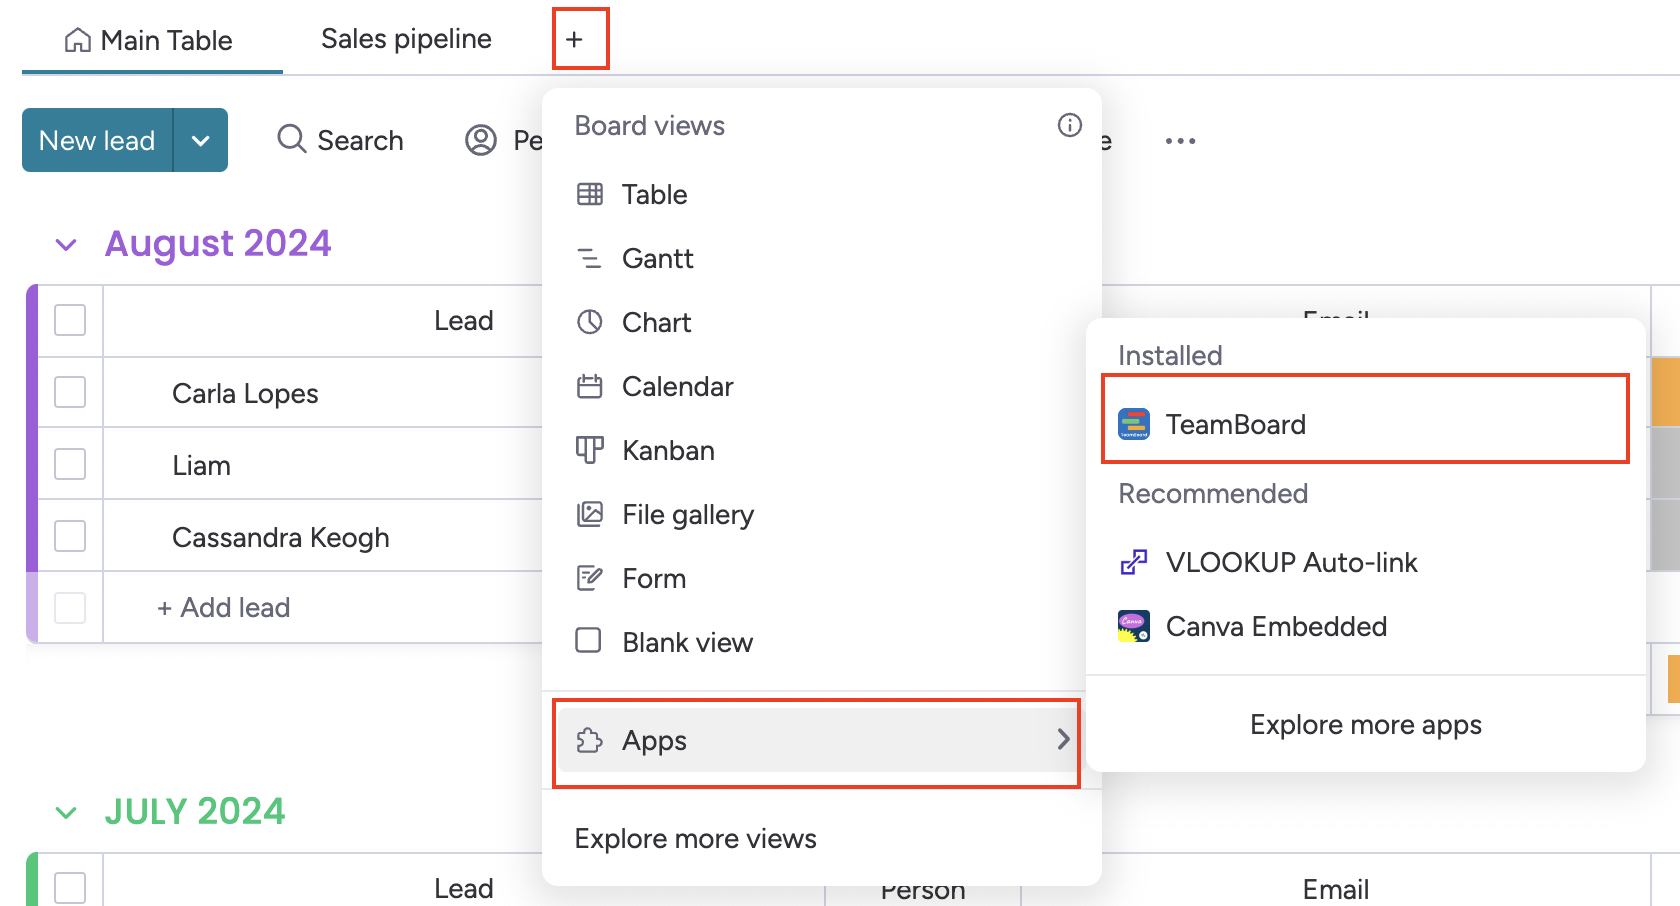
Task: Click Explore more apps
Action: tap(1365, 724)
